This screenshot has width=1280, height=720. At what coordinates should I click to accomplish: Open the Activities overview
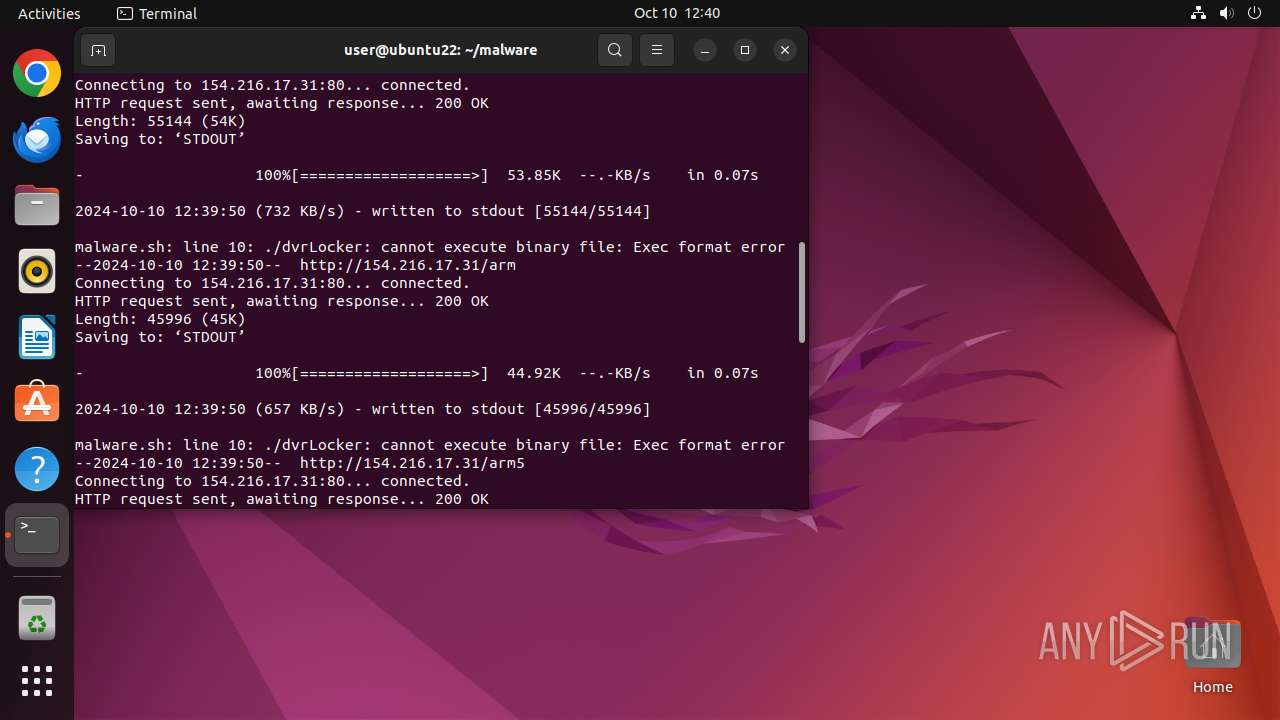click(x=49, y=13)
